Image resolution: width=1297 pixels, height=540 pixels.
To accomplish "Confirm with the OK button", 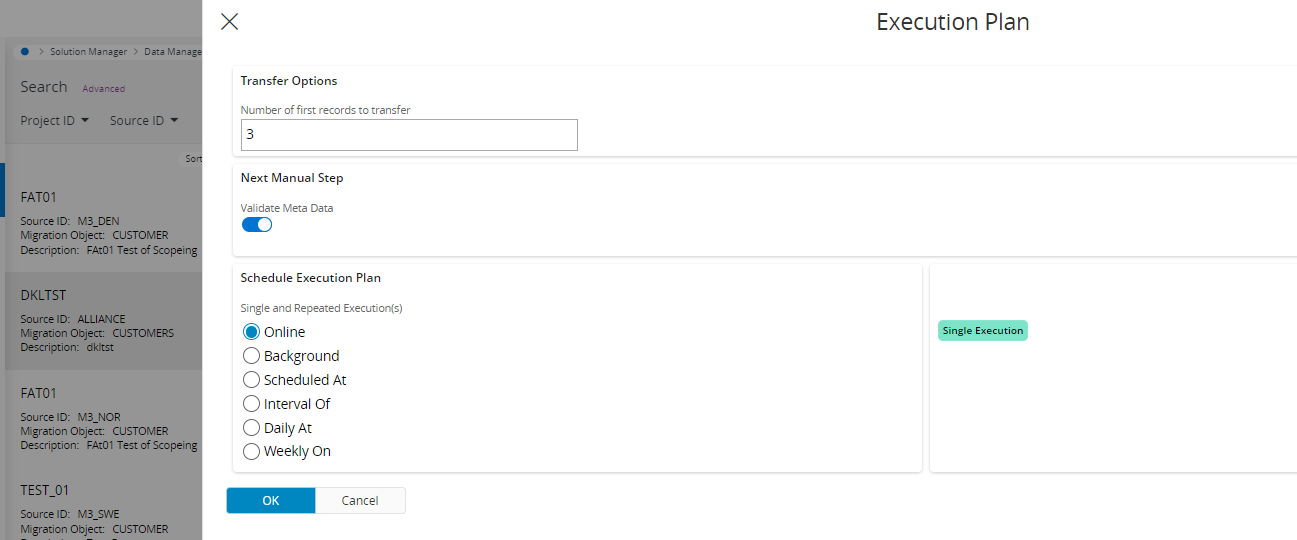I will [271, 501].
